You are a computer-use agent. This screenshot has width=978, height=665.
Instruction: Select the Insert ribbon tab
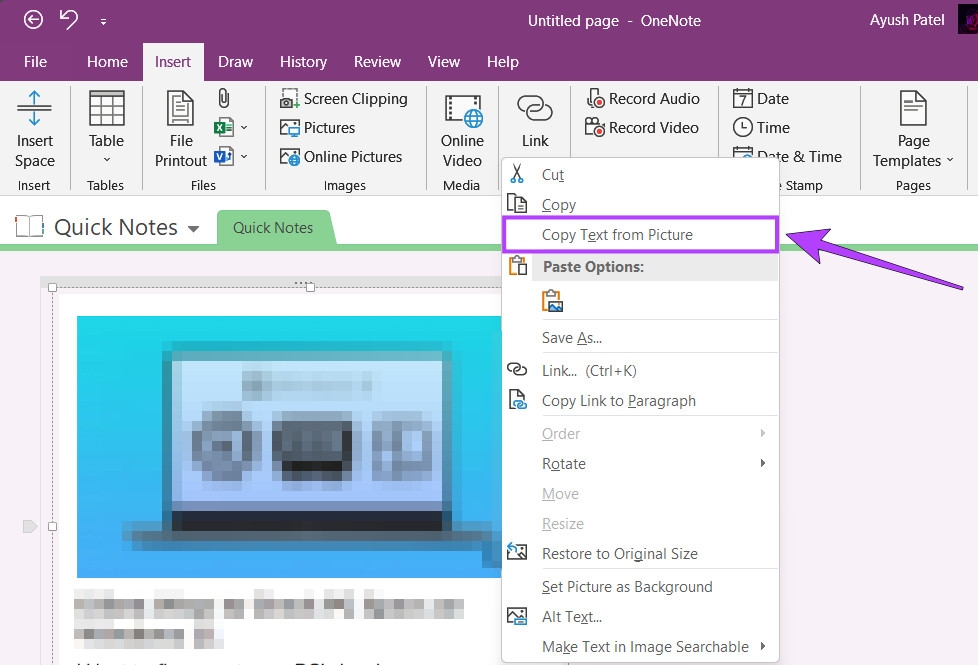[x=173, y=62]
